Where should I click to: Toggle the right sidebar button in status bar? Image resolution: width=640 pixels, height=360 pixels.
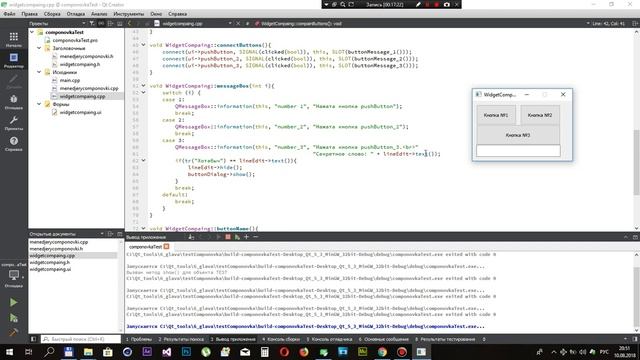click(x=635, y=339)
